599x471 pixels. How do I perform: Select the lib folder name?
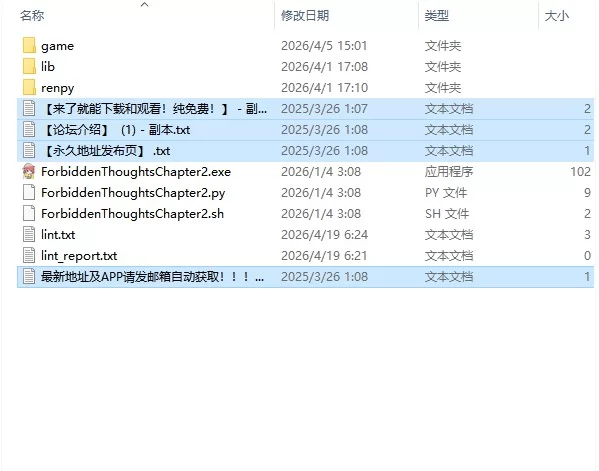(48, 66)
